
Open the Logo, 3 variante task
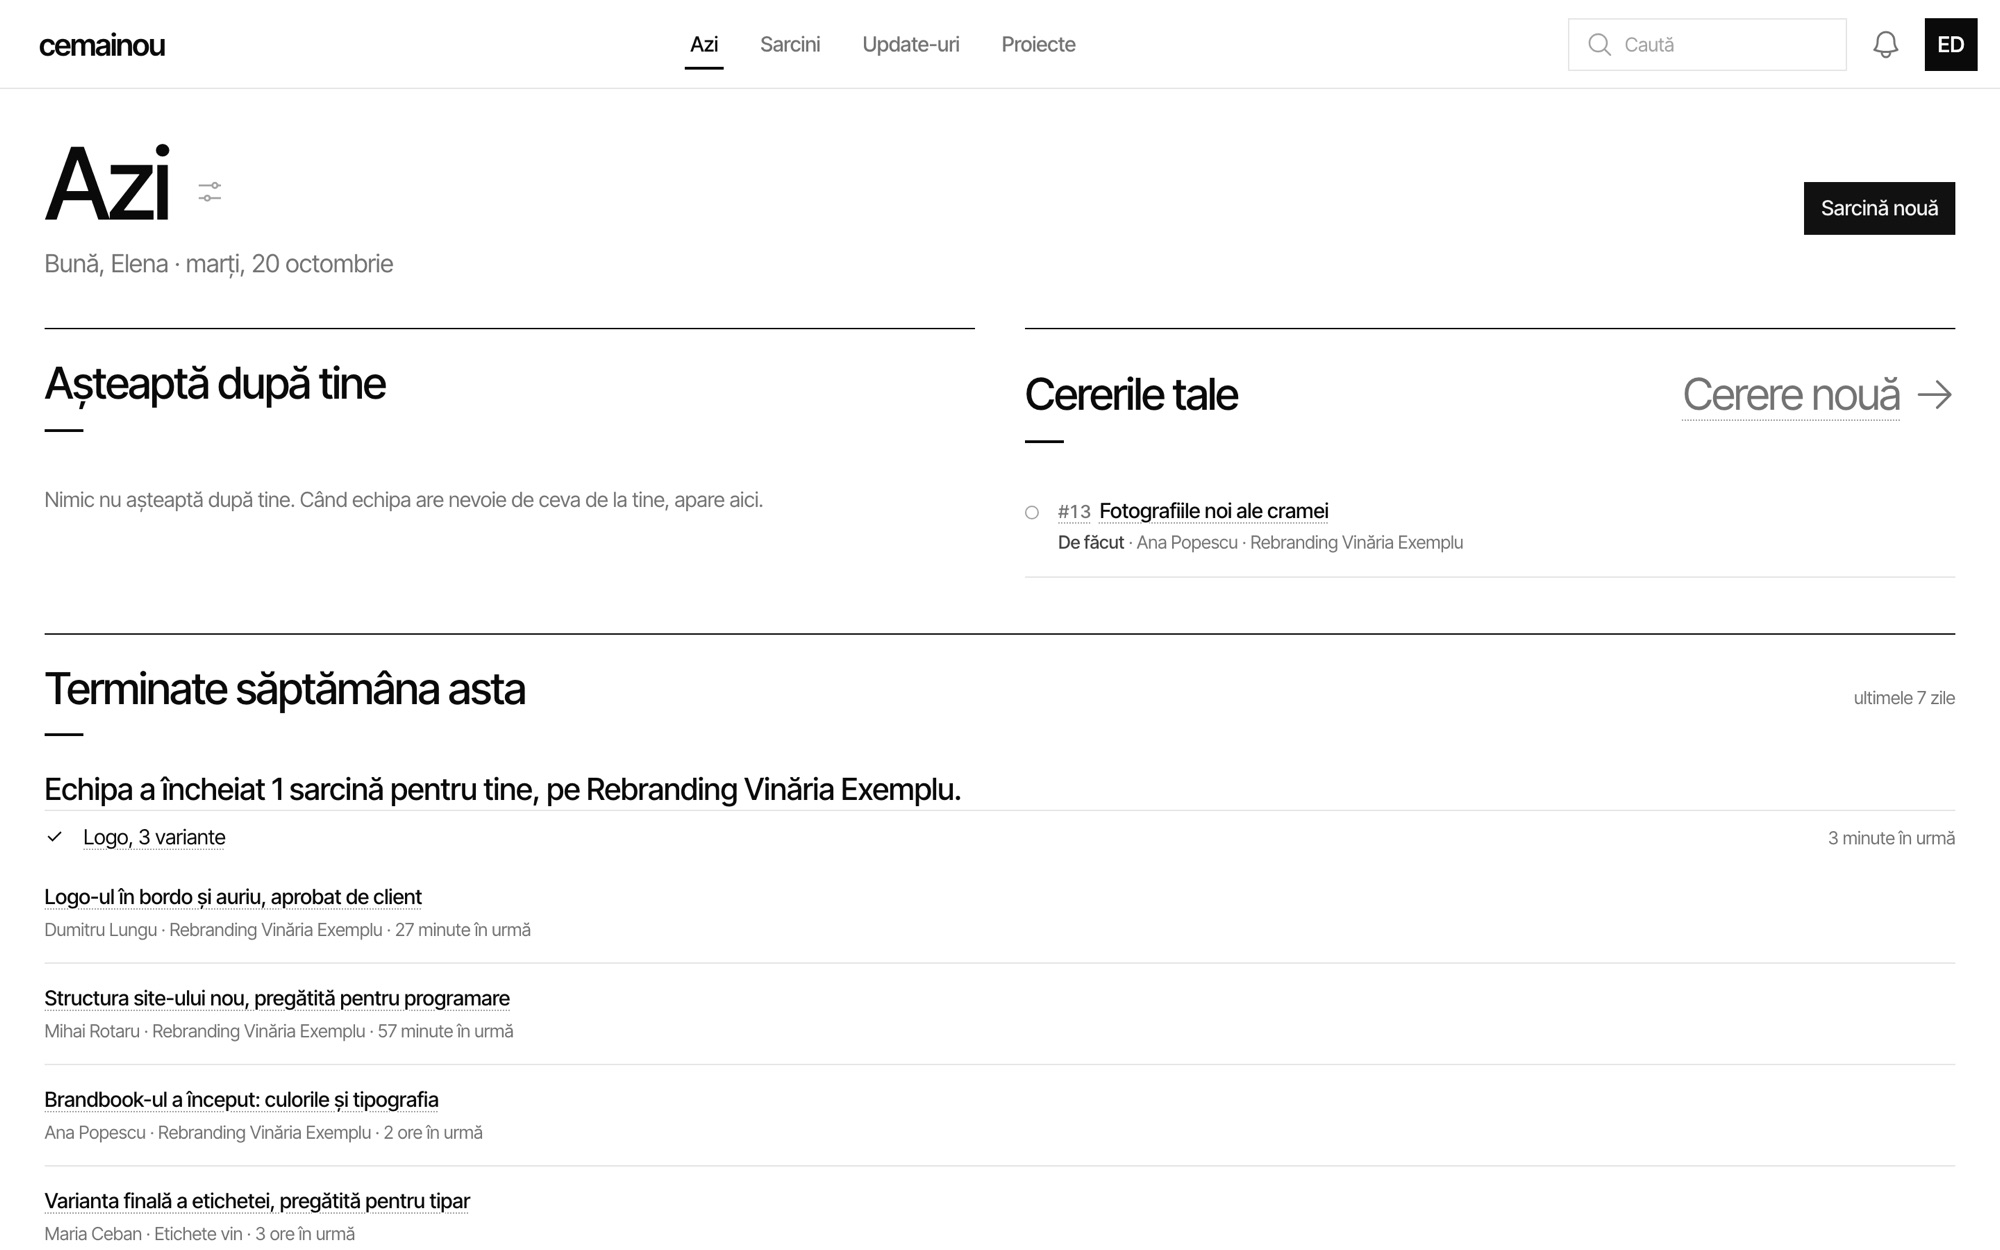[154, 837]
